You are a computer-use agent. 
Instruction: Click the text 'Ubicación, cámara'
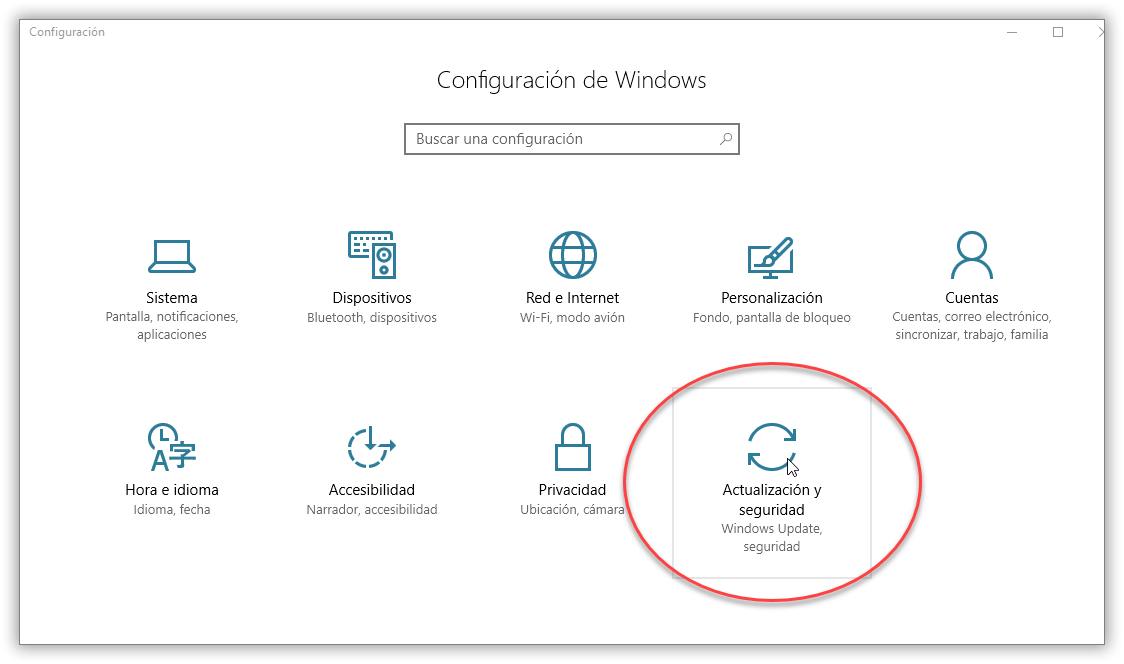click(x=572, y=510)
